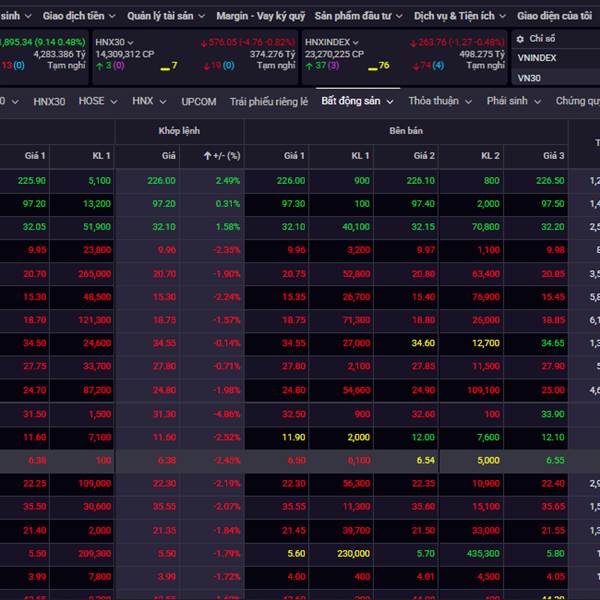The image size is (600, 600).
Task: Click the red down arrow in the HNX30 card
Action: [x=207, y=65]
